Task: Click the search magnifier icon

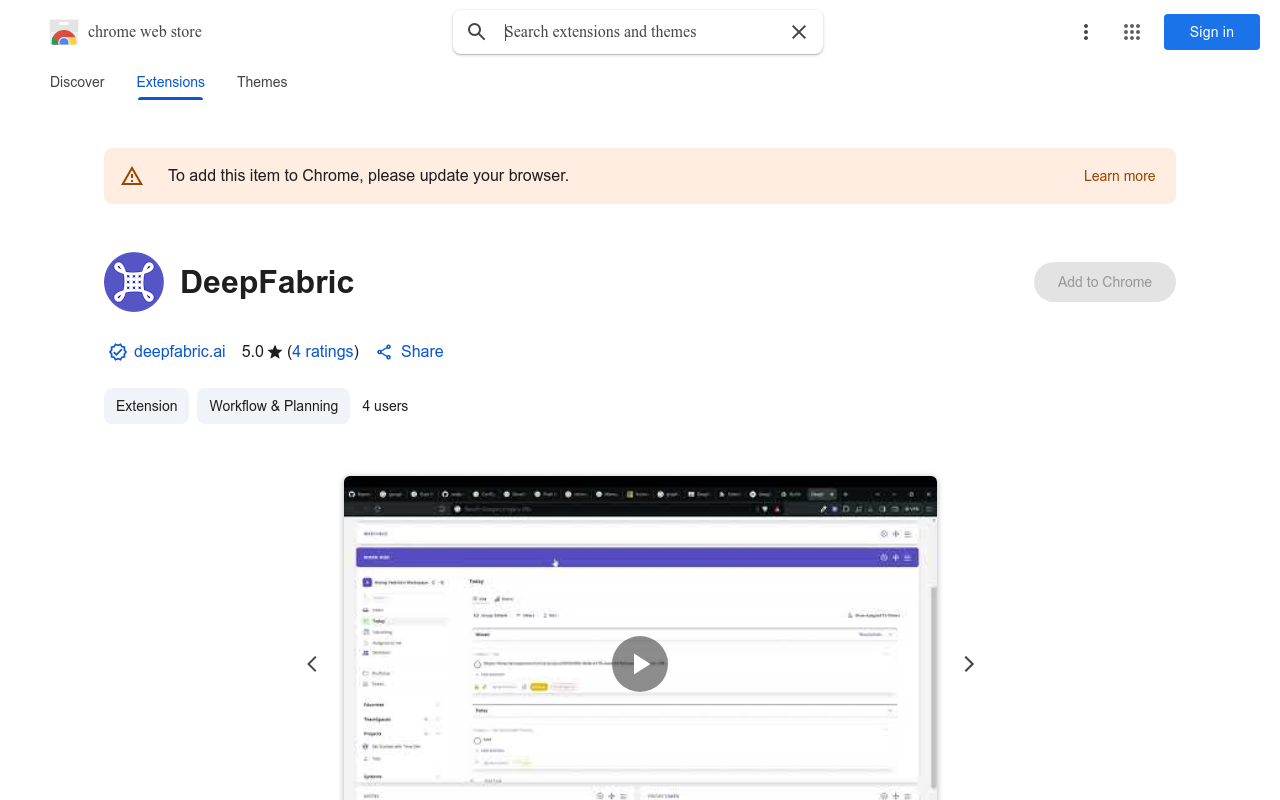Action: click(x=477, y=32)
